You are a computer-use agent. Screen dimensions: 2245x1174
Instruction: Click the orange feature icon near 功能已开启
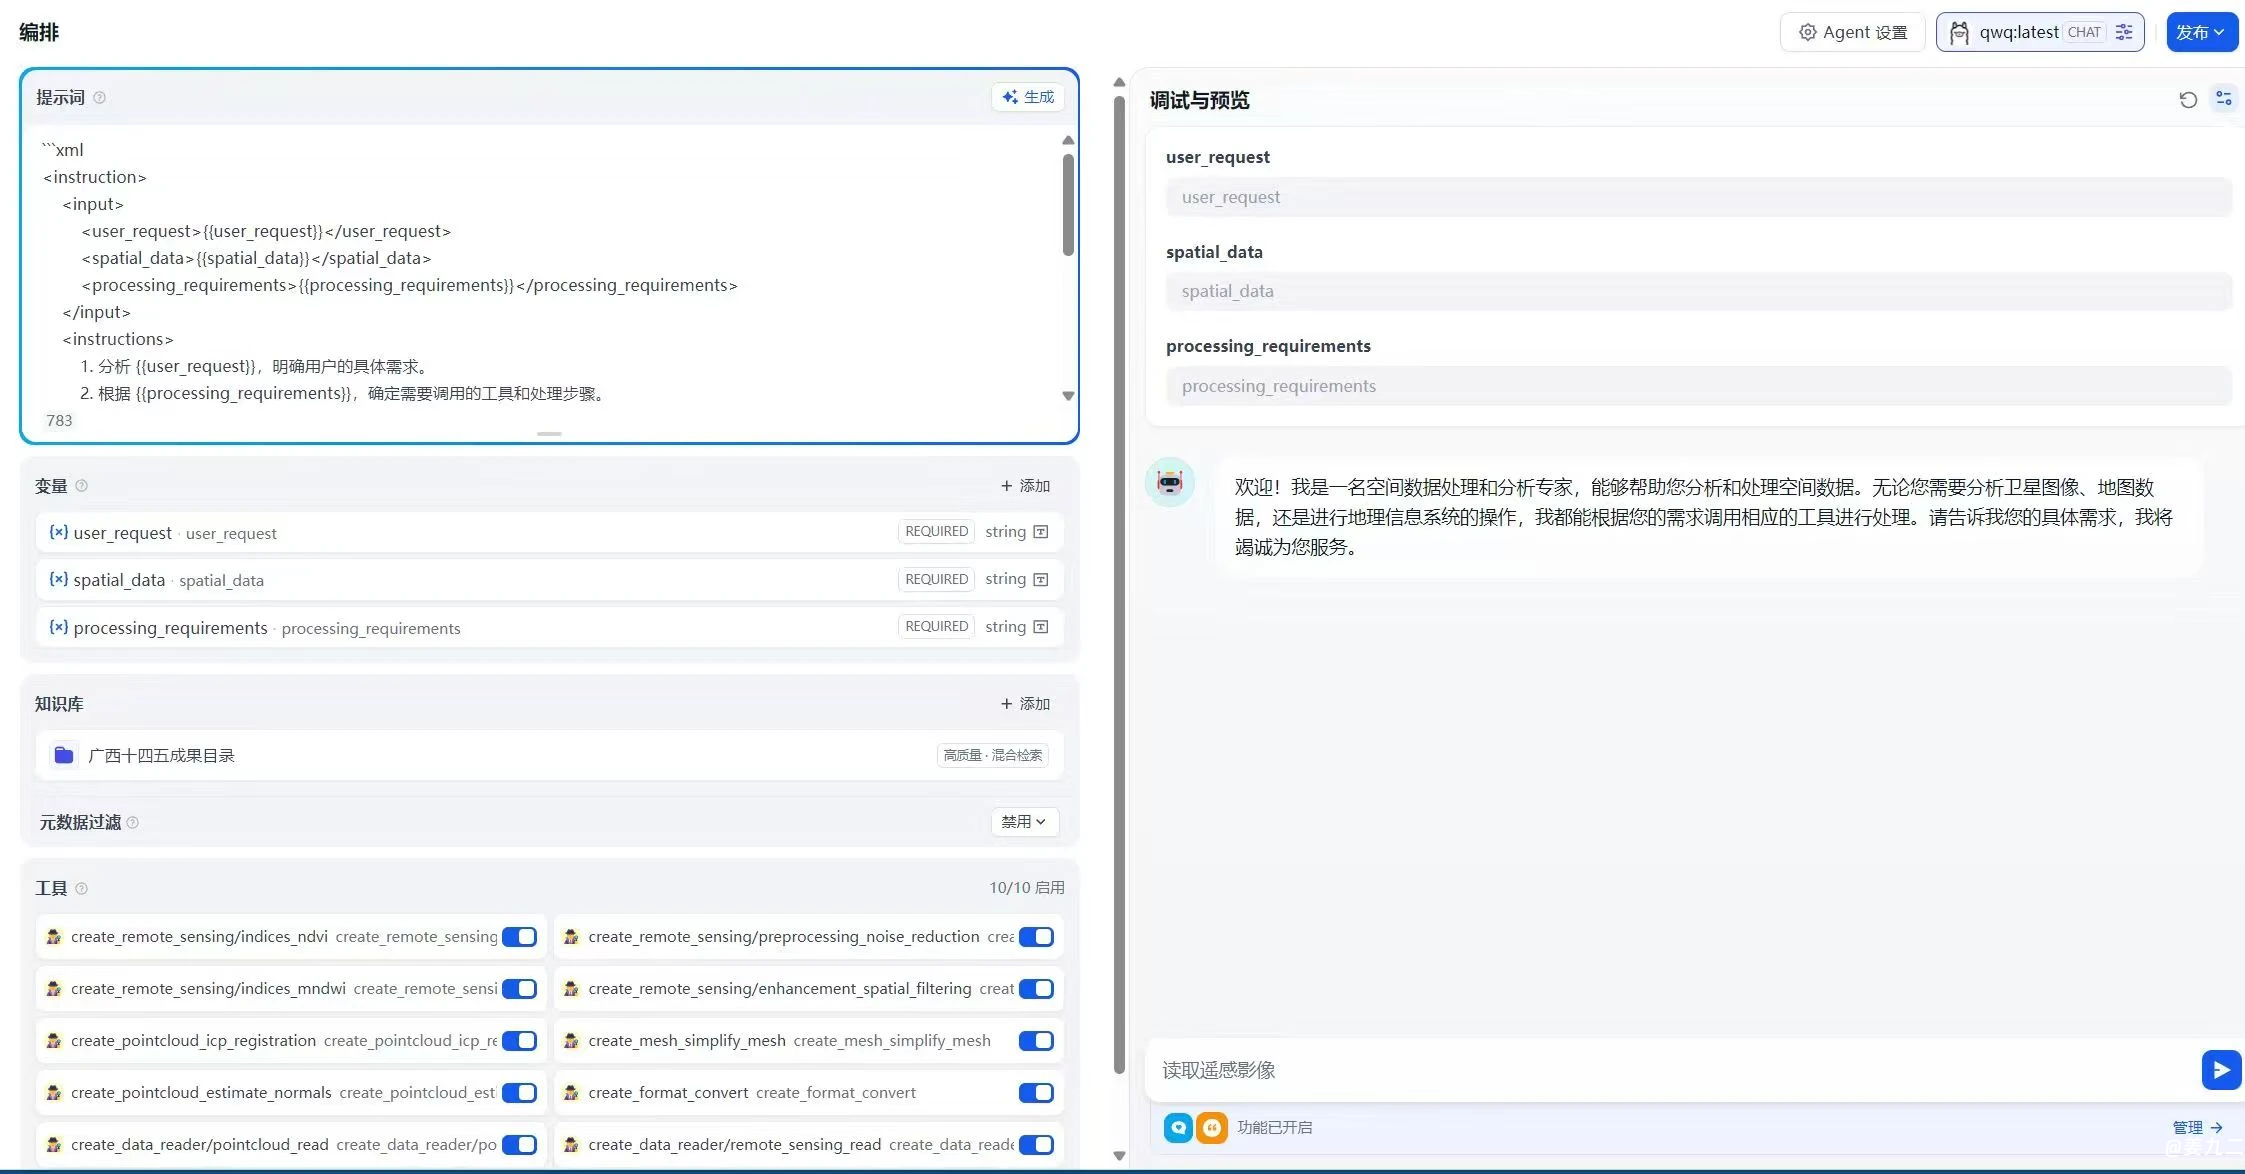pyautogui.click(x=1211, y=1128)
